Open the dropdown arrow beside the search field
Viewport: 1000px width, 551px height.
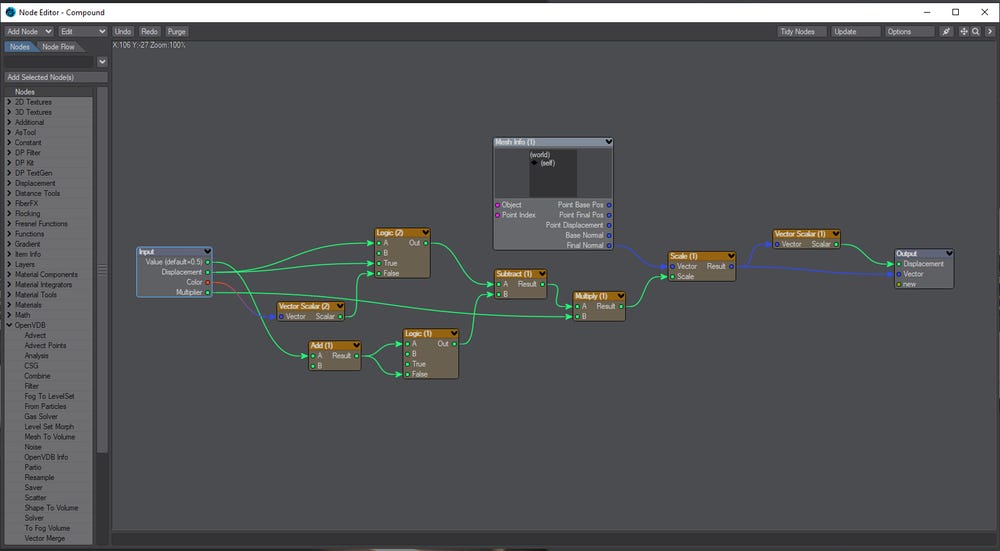(x=102, y=62)
